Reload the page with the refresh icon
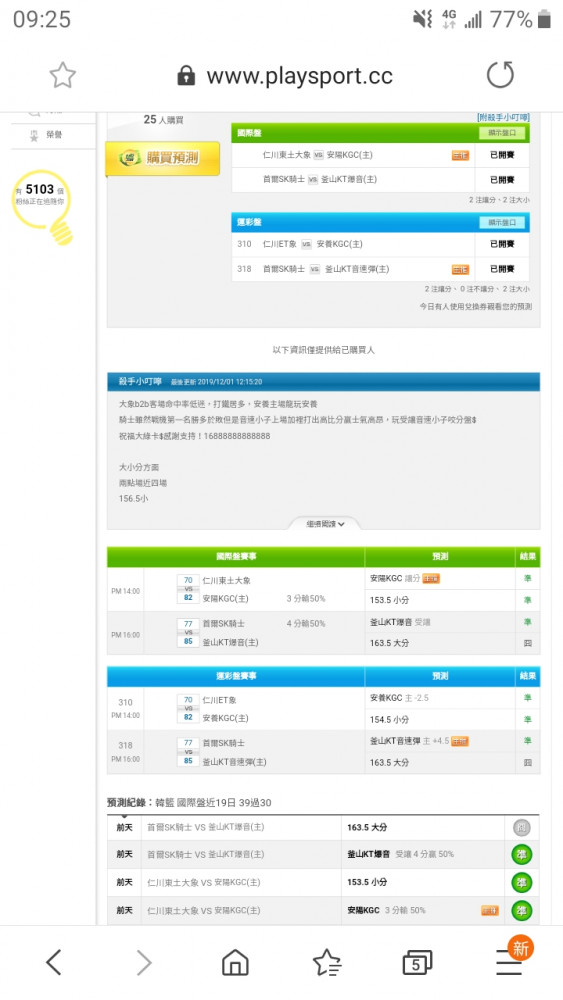Screen dimensions: 563x1000 [x=500, y=75]
